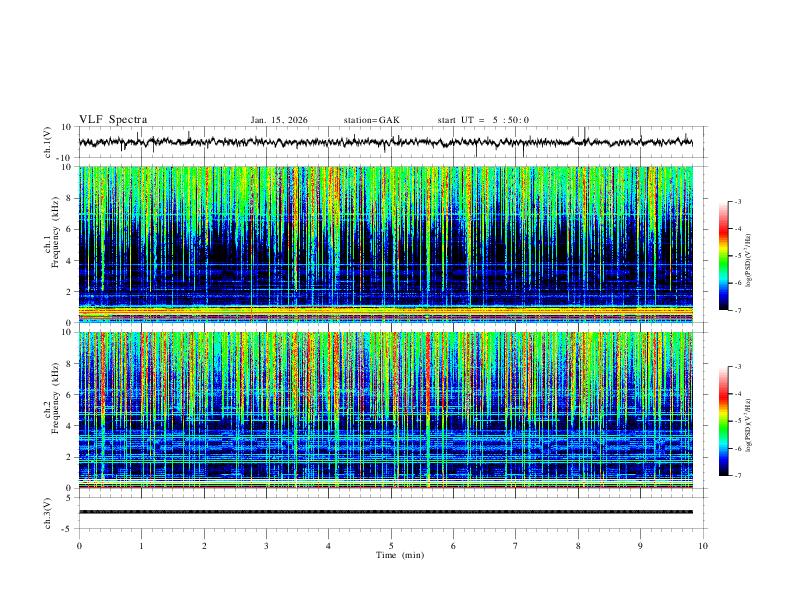Click the "-4" tick on ch.2 colorbar

point(738,394)
